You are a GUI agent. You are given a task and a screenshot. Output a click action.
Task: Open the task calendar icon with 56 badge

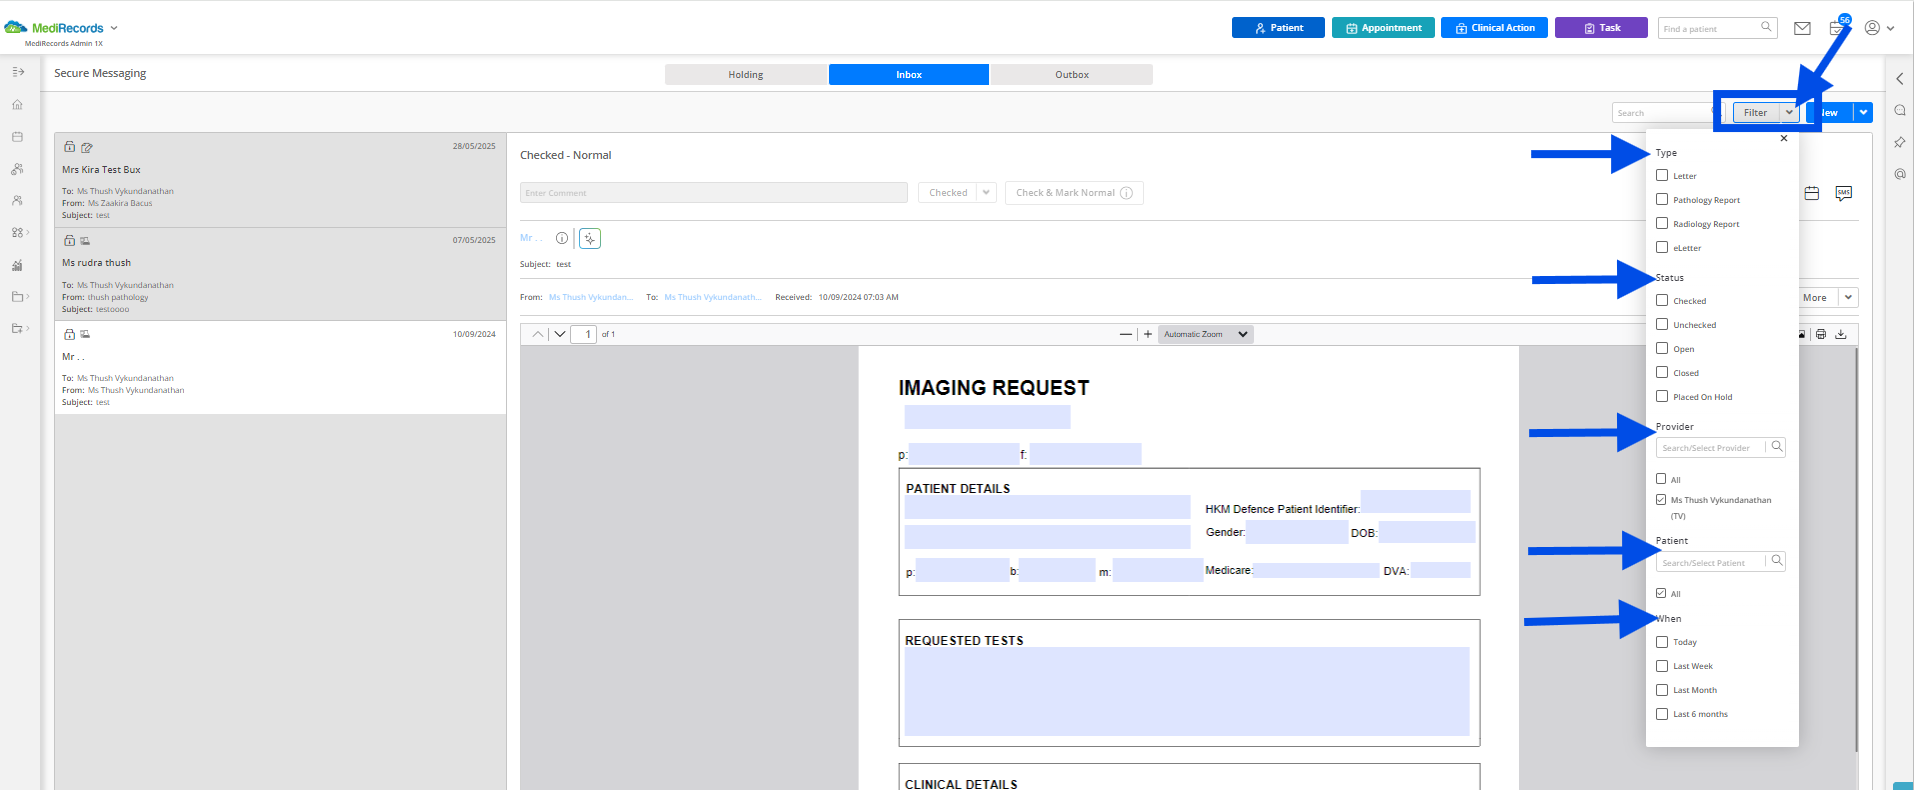coord(1837,27)
